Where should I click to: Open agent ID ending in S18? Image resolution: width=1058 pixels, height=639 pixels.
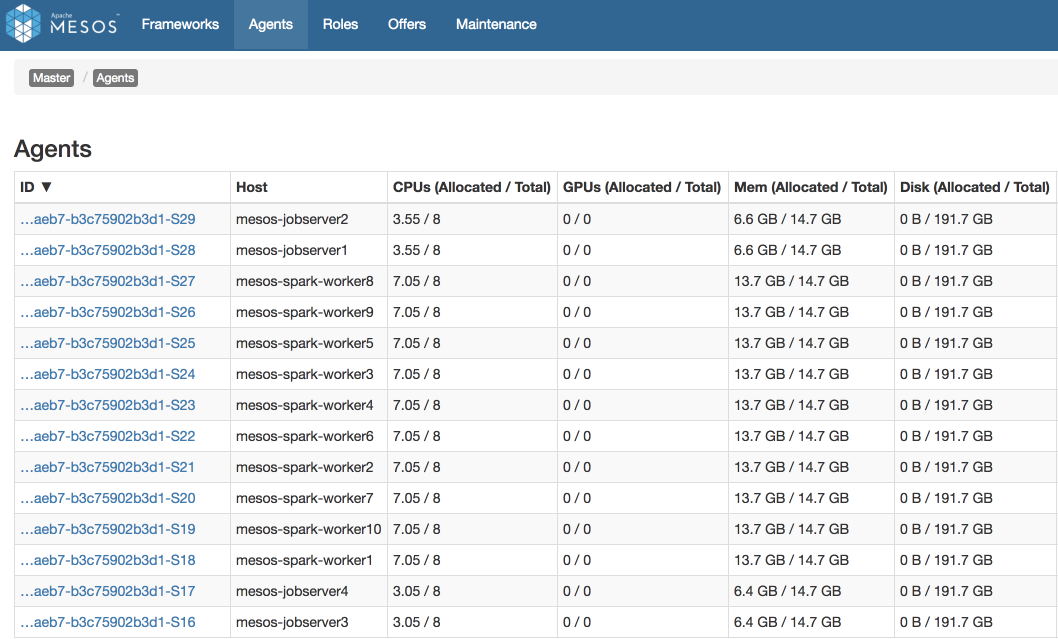coord(108,561)
